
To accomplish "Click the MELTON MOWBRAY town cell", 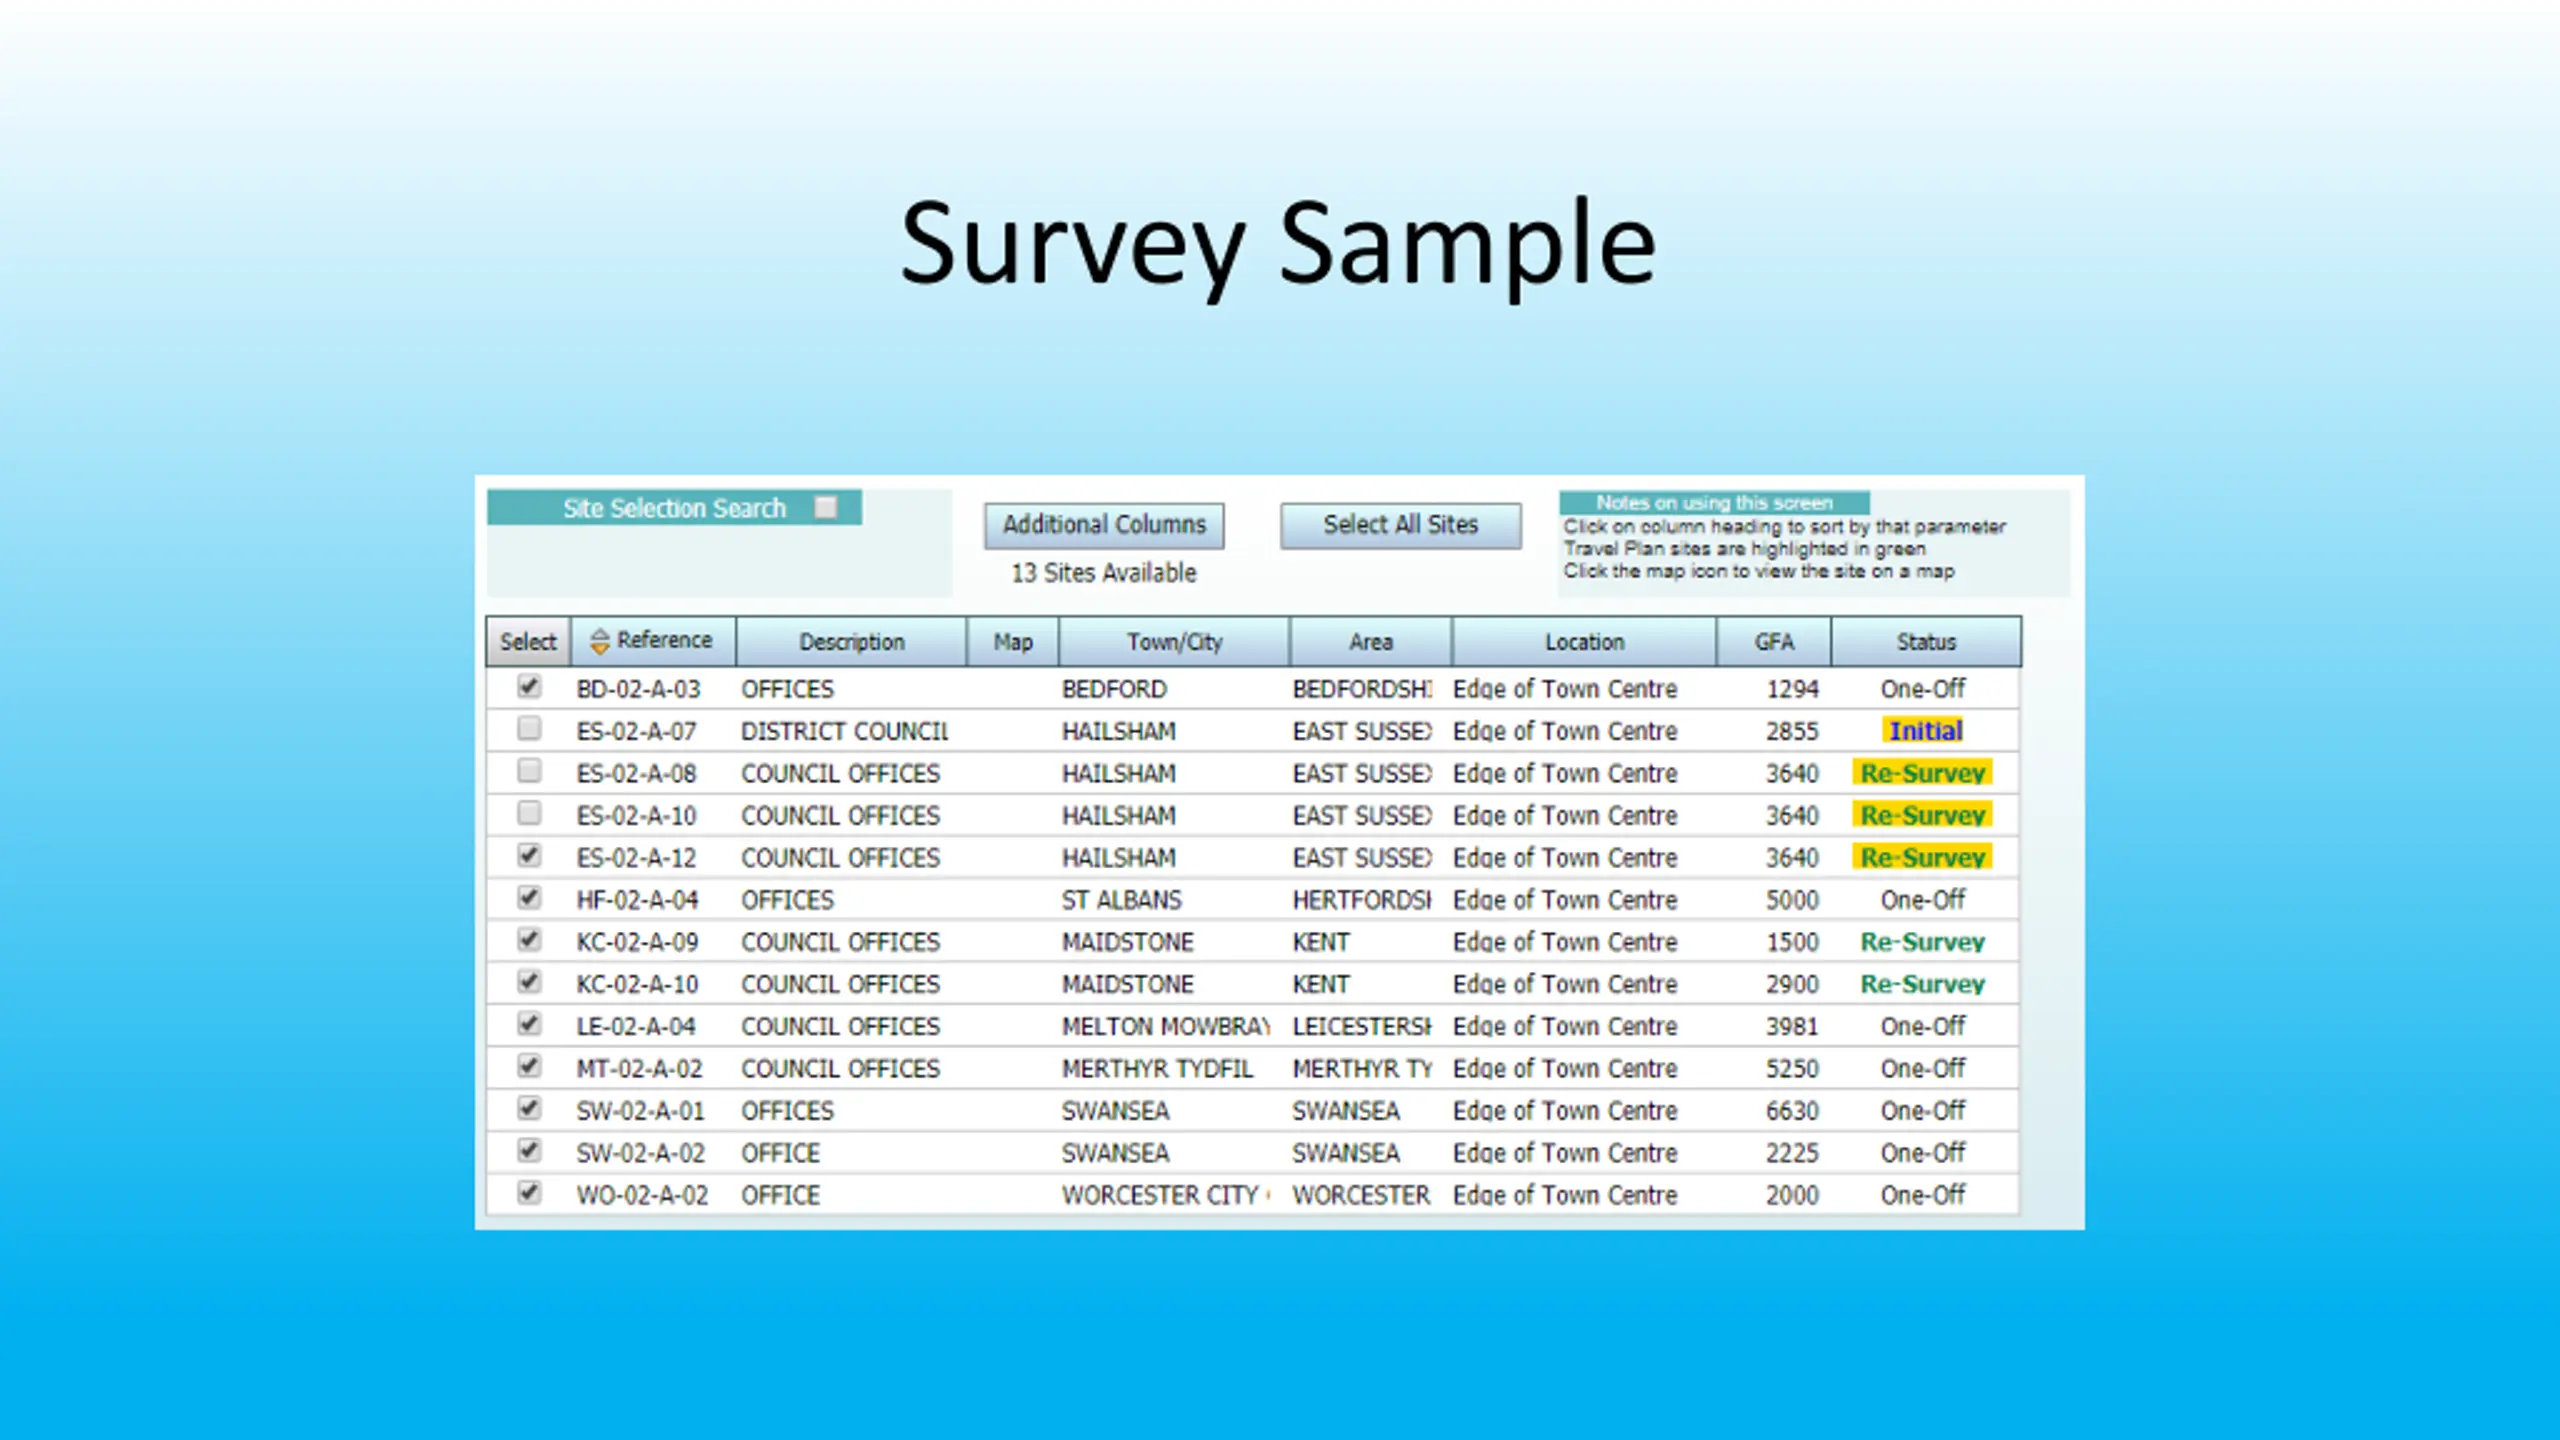I will (1166, 1026).
